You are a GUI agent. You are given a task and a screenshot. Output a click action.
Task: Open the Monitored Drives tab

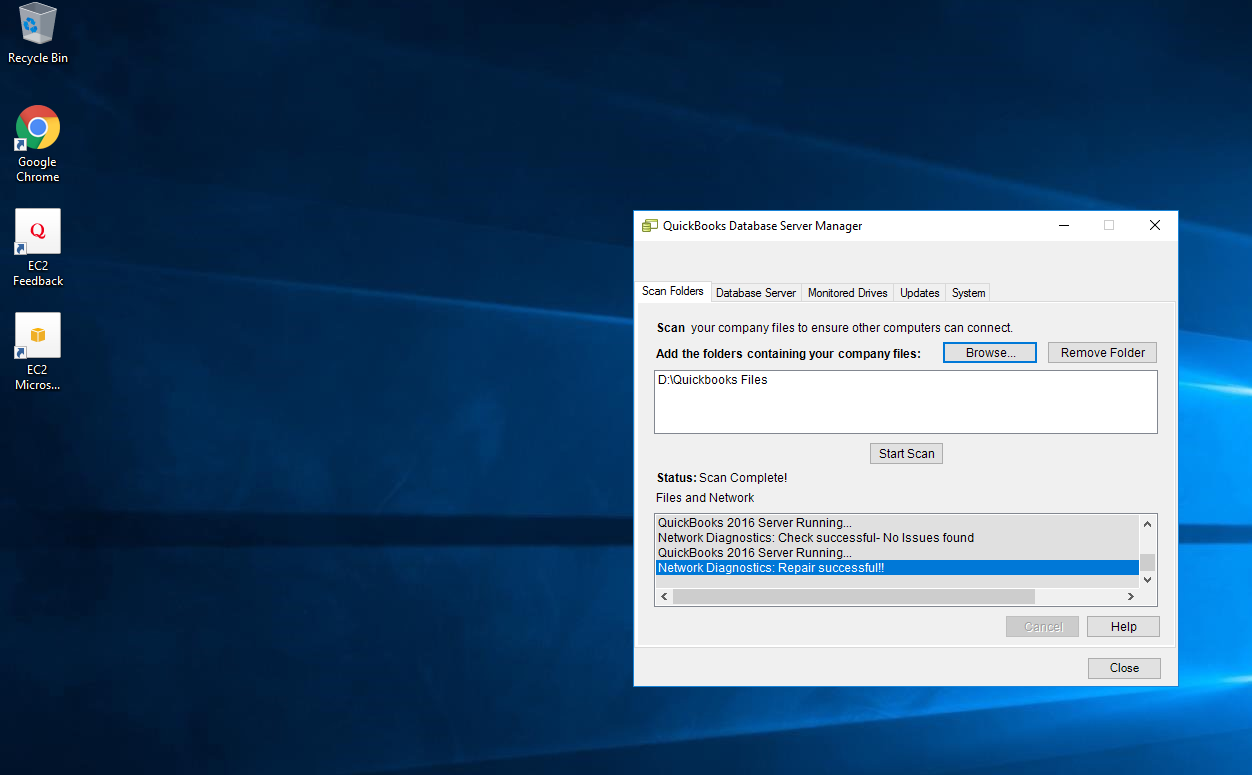pos(848,293)
